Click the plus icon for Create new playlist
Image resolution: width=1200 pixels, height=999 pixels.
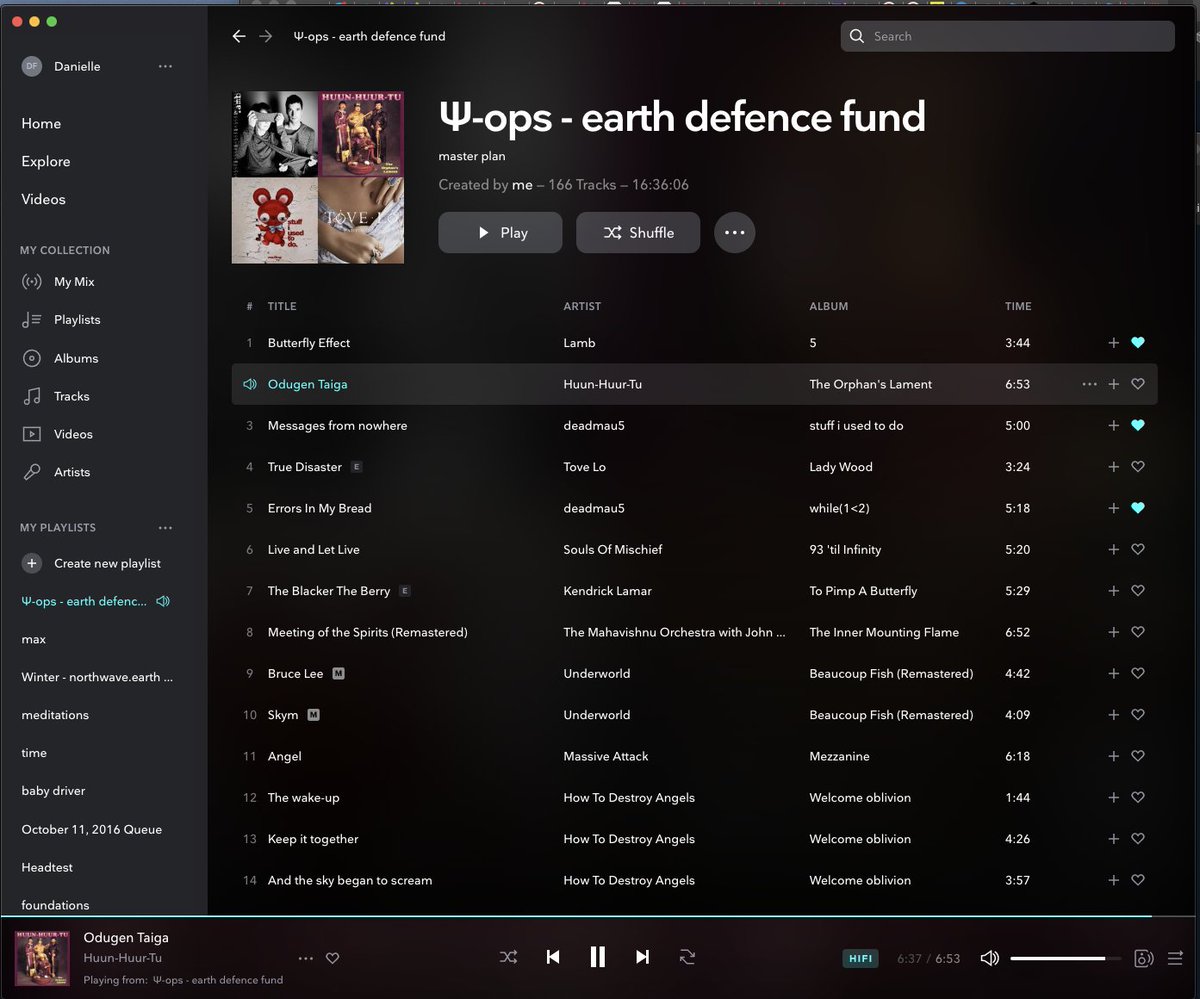click(32, 563)
